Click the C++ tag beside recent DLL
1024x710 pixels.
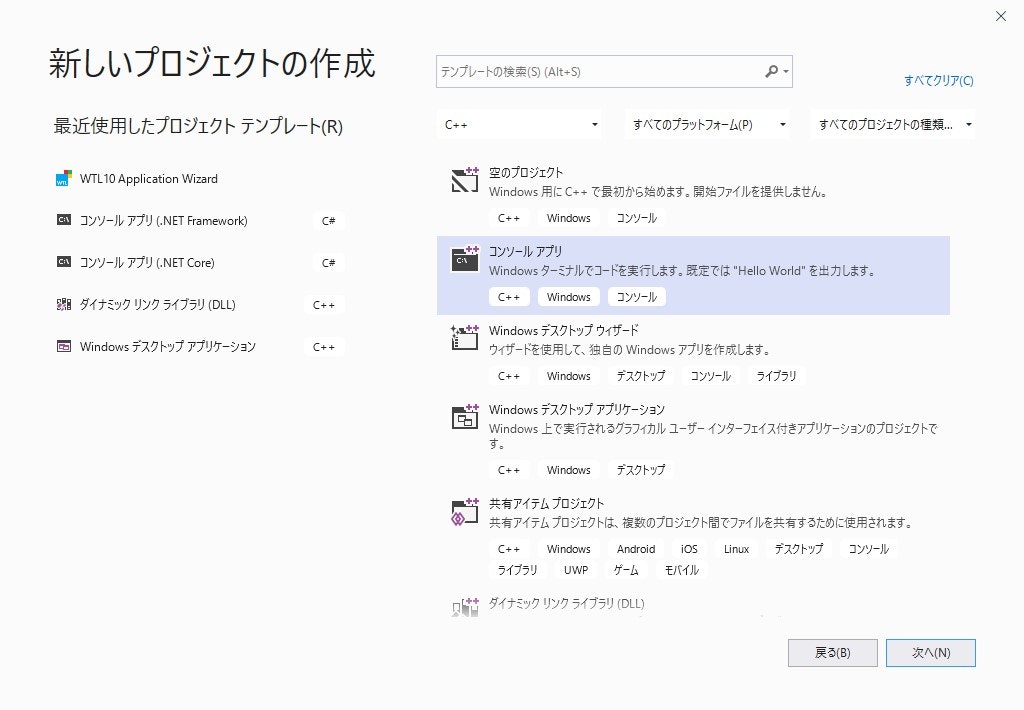pos(324,305)
